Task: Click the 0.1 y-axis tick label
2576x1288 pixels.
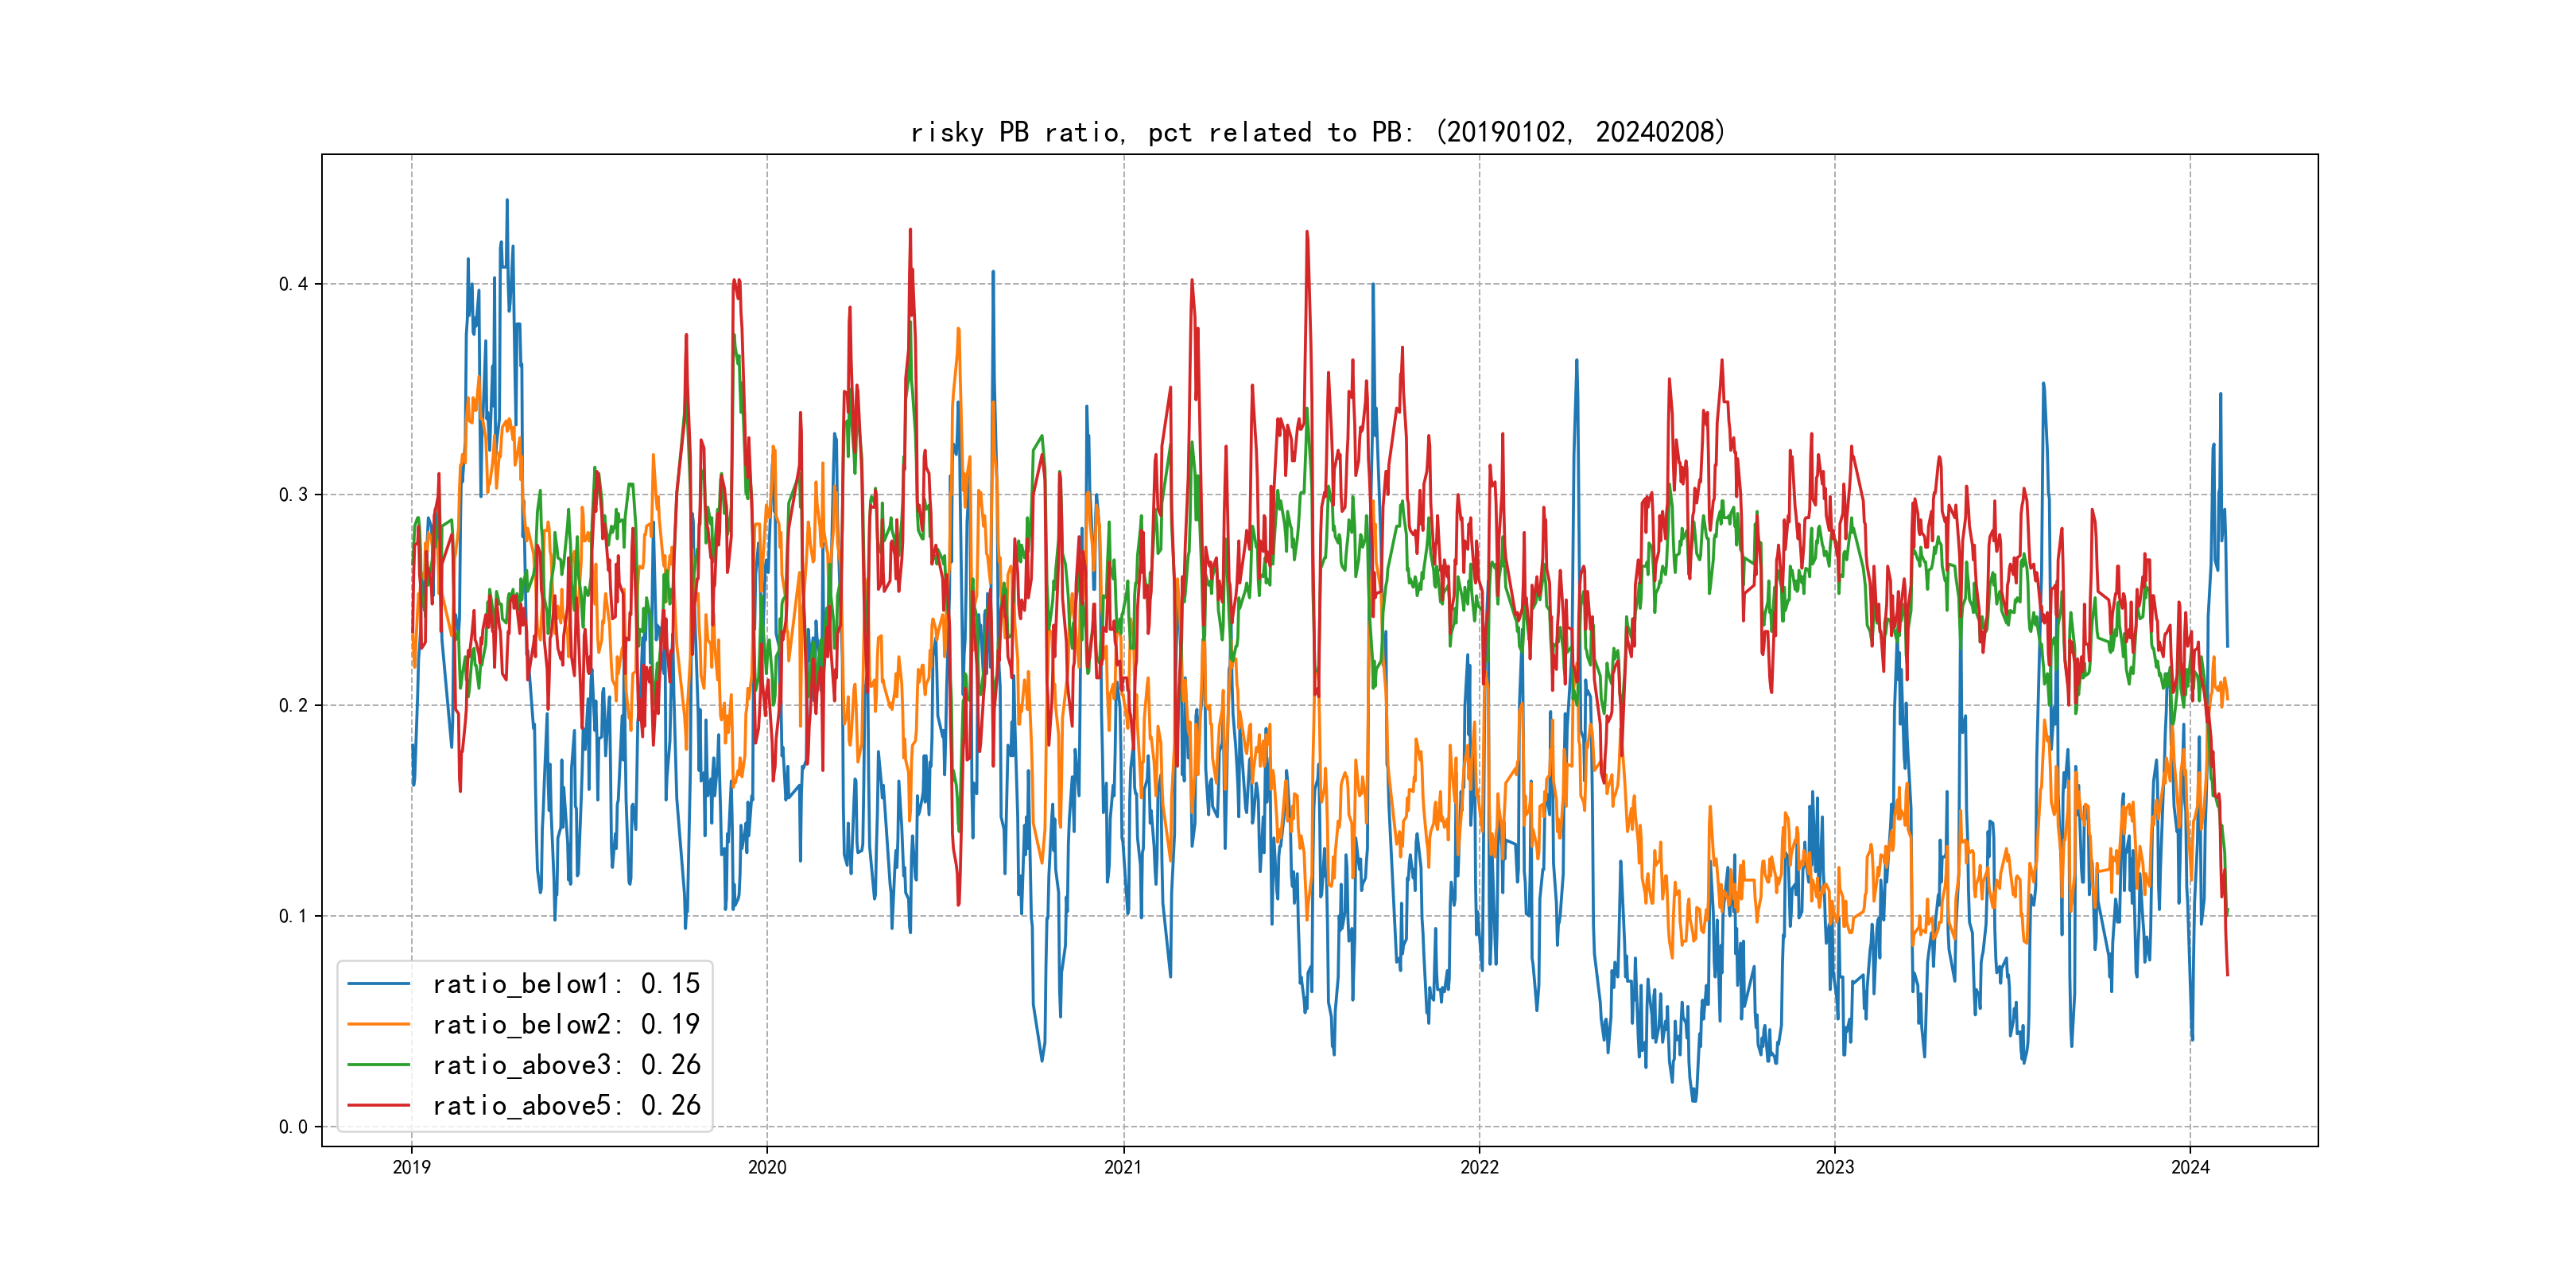Action: click(x=293, y=916)
